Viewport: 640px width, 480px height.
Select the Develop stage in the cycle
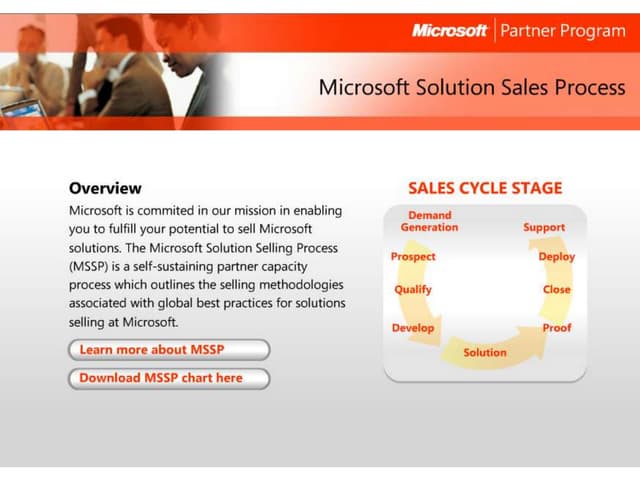pos(413,328)
